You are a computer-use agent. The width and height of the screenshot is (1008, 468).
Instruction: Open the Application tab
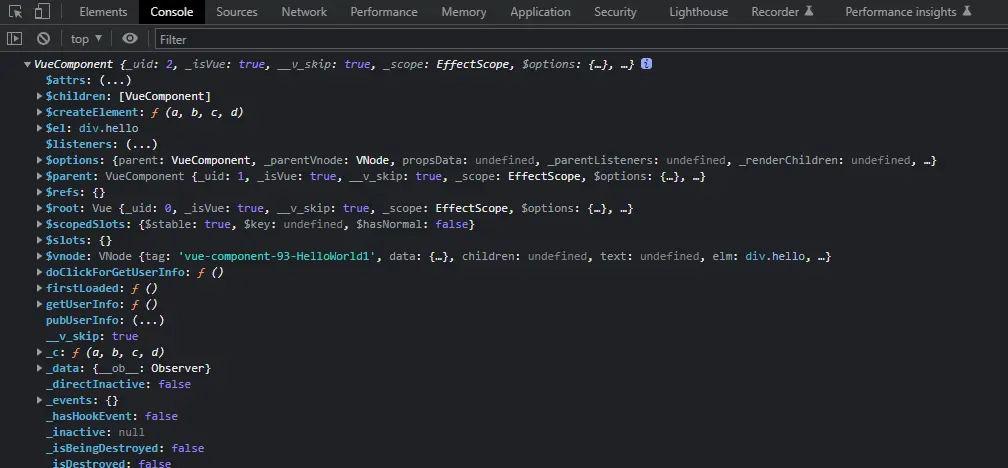[540, 12]
